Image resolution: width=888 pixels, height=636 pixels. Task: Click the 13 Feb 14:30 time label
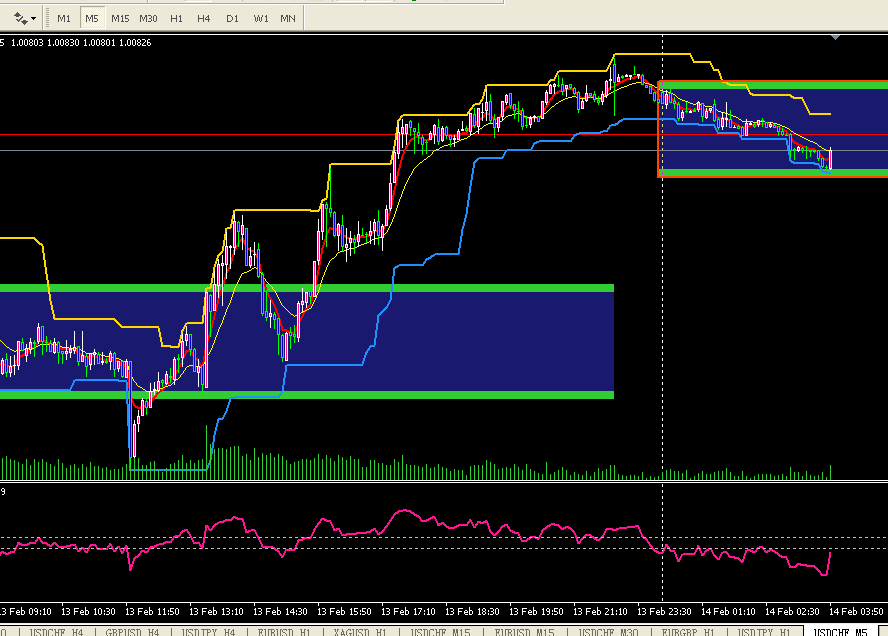280,612
